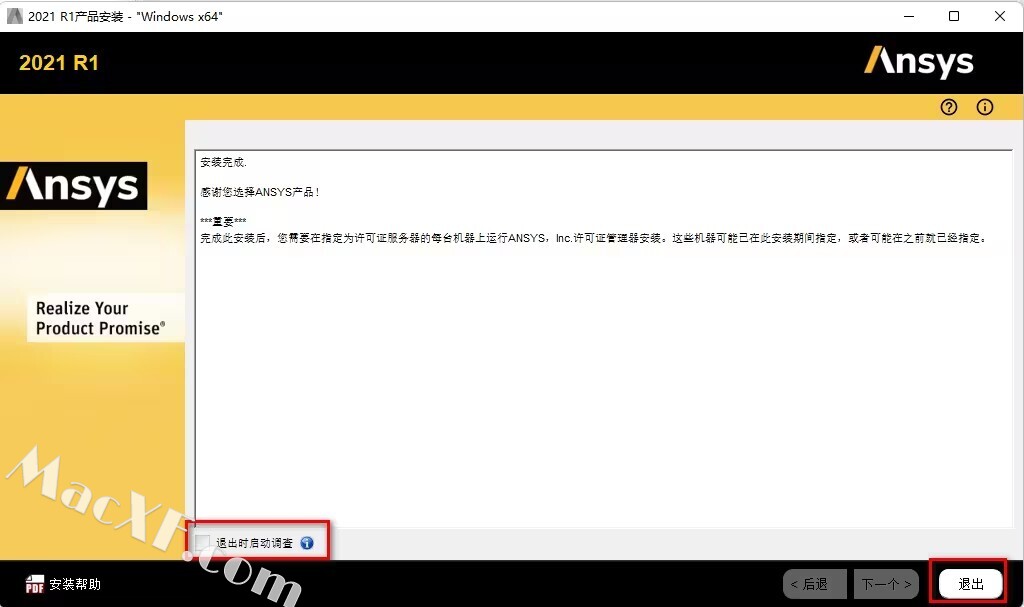Click the paragraph starting with 完成此安装后

click(592, 238)
